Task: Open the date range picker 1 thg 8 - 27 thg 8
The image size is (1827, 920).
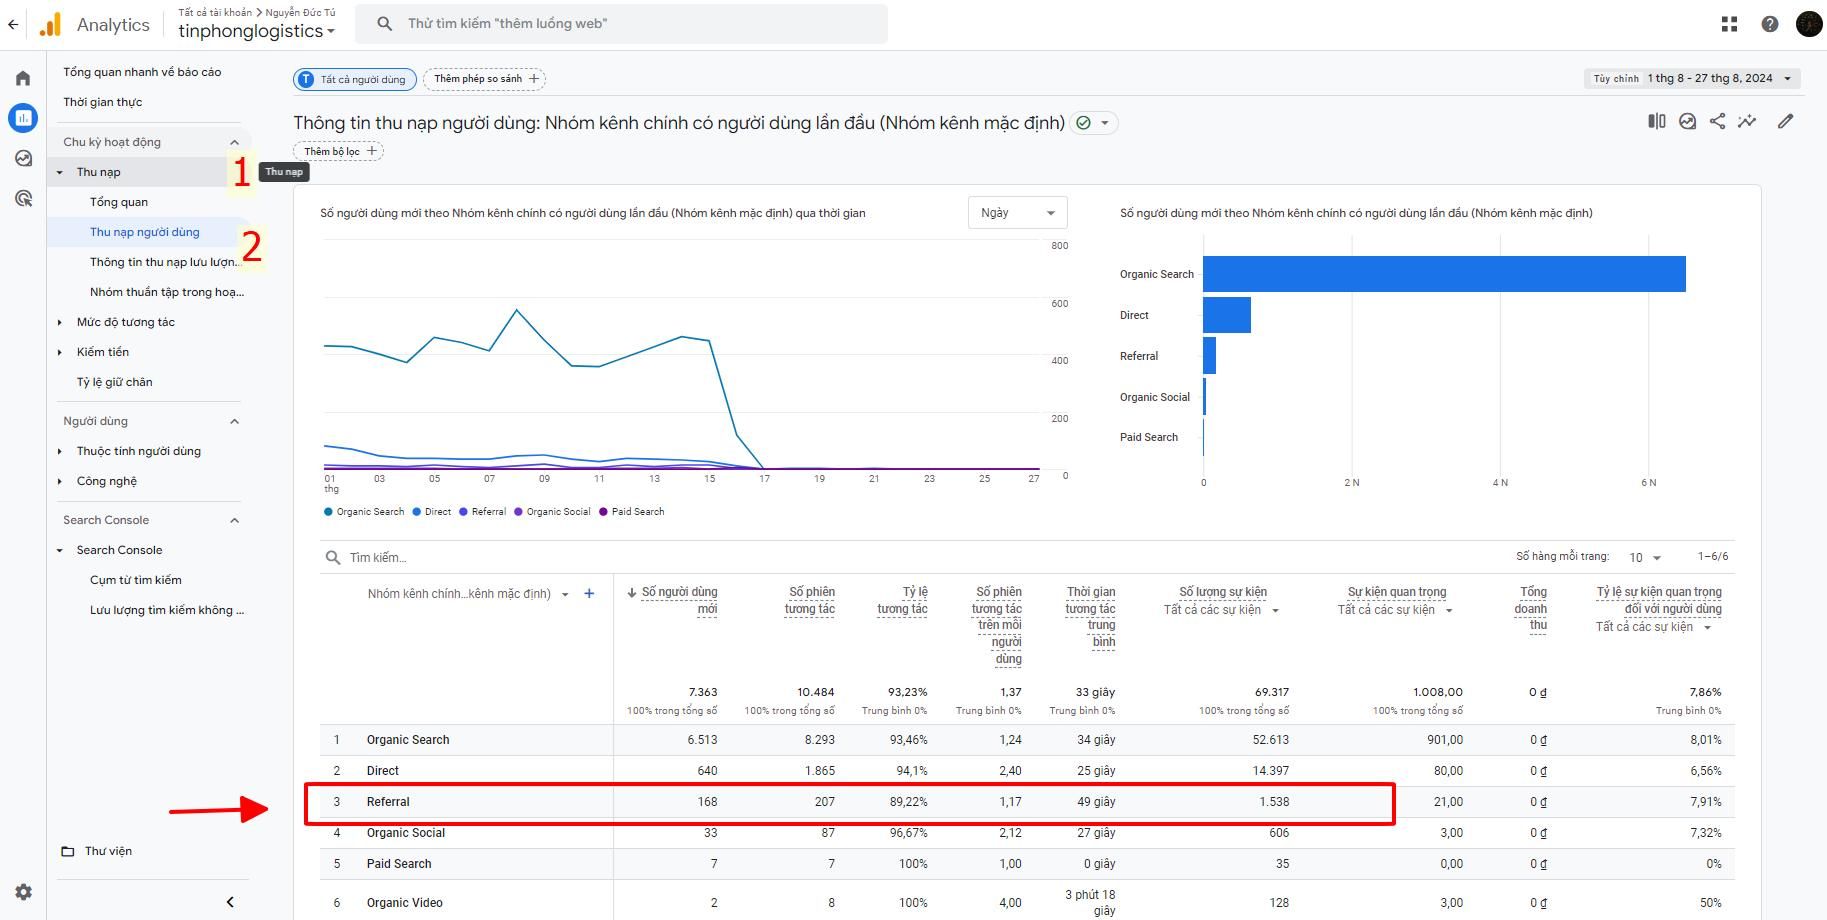Action: click(x=1692, y=78)
